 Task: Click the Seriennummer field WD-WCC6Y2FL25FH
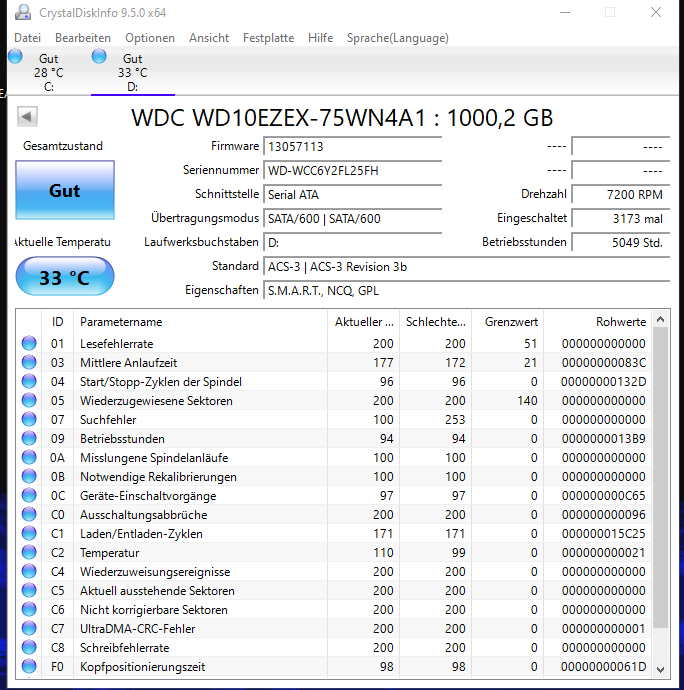pos(353,170)
